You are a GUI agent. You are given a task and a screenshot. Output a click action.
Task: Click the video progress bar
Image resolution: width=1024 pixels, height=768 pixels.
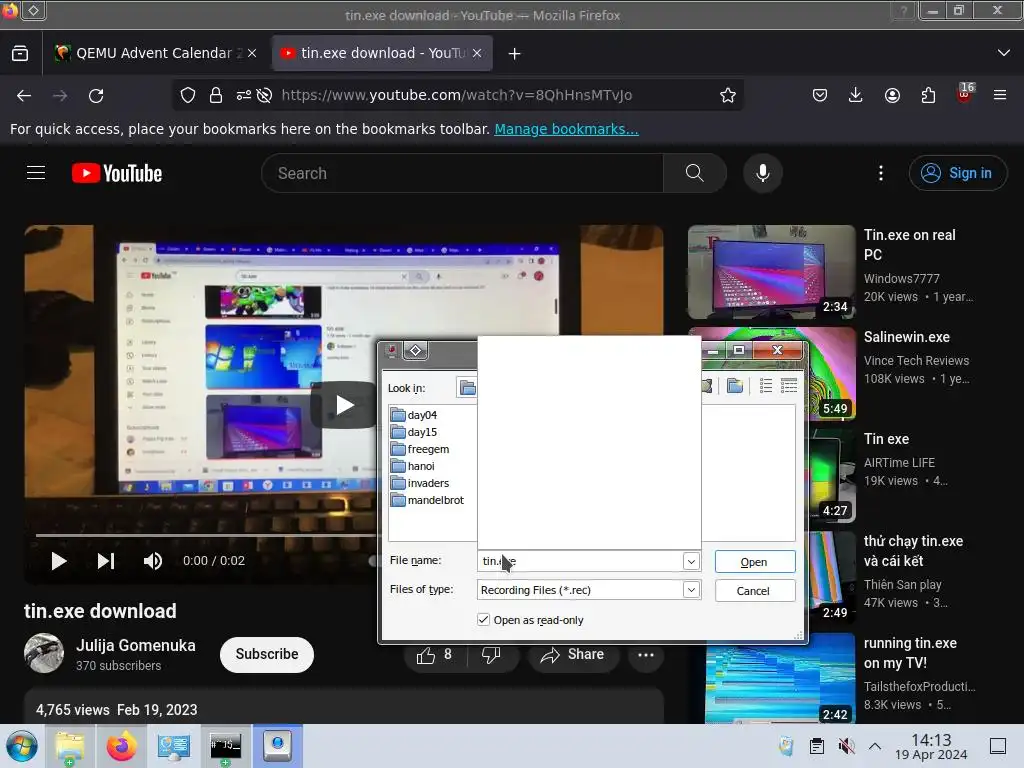click(x=206, y=536)
